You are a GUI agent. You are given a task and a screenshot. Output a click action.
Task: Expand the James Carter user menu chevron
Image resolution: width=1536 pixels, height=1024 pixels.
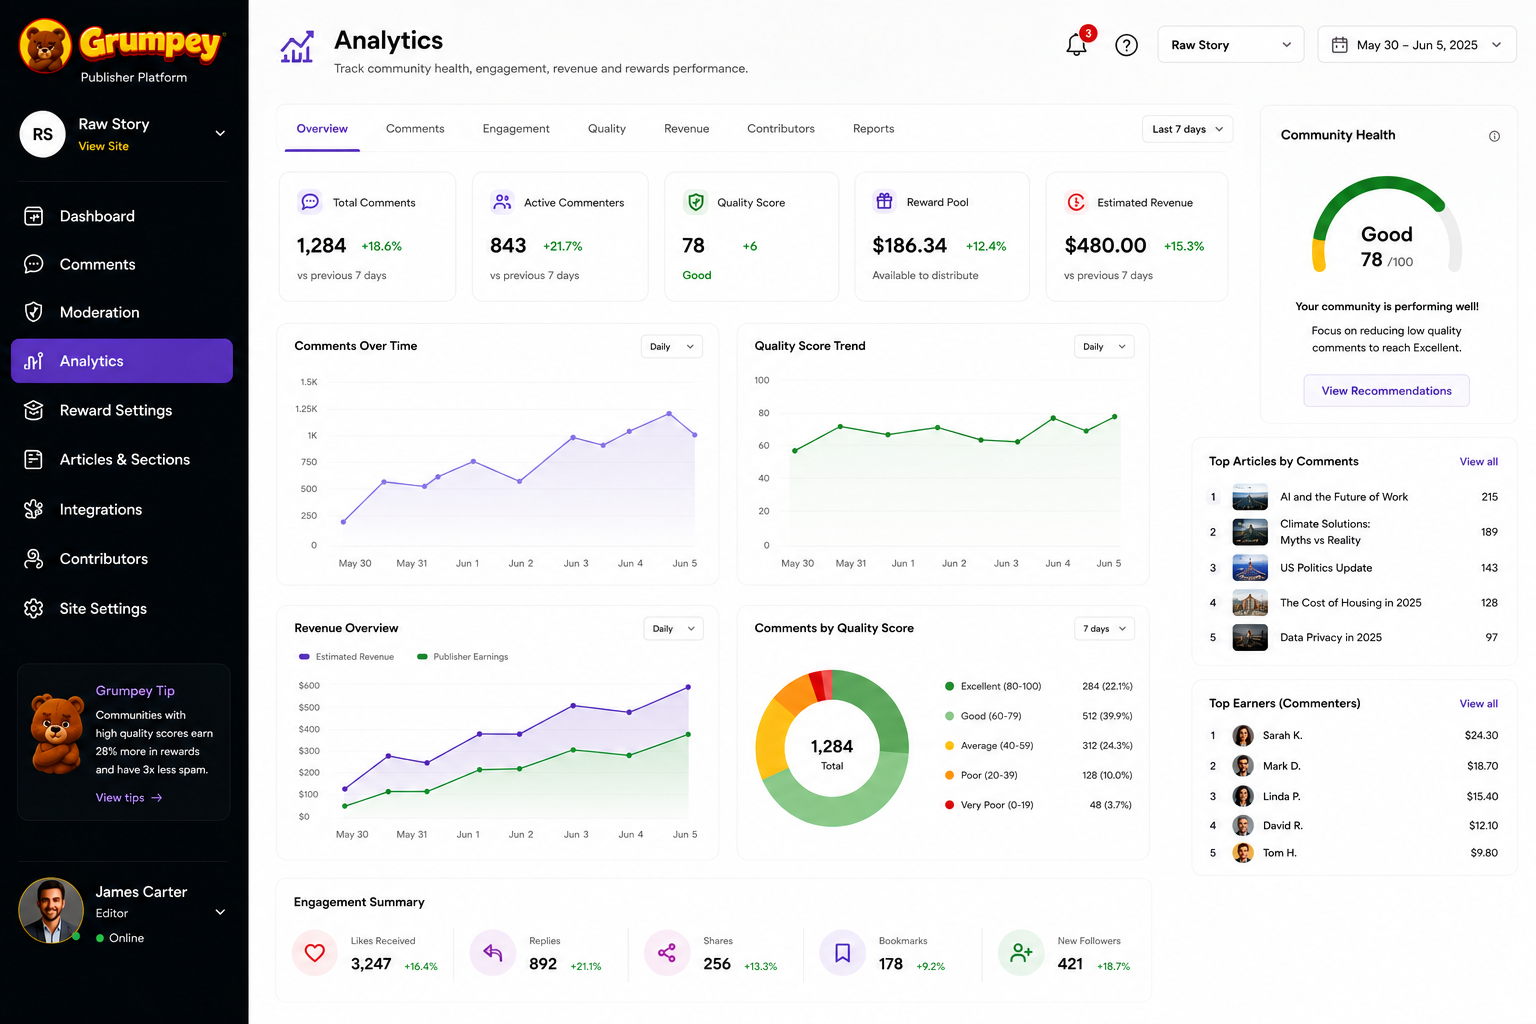click(220, 912)
